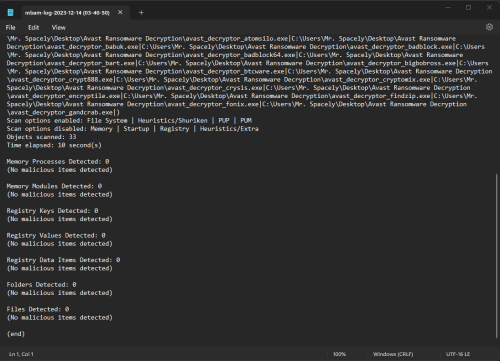
Task: Click 'Registry Keys Detected: 0' text
Action: coord(52,211)
